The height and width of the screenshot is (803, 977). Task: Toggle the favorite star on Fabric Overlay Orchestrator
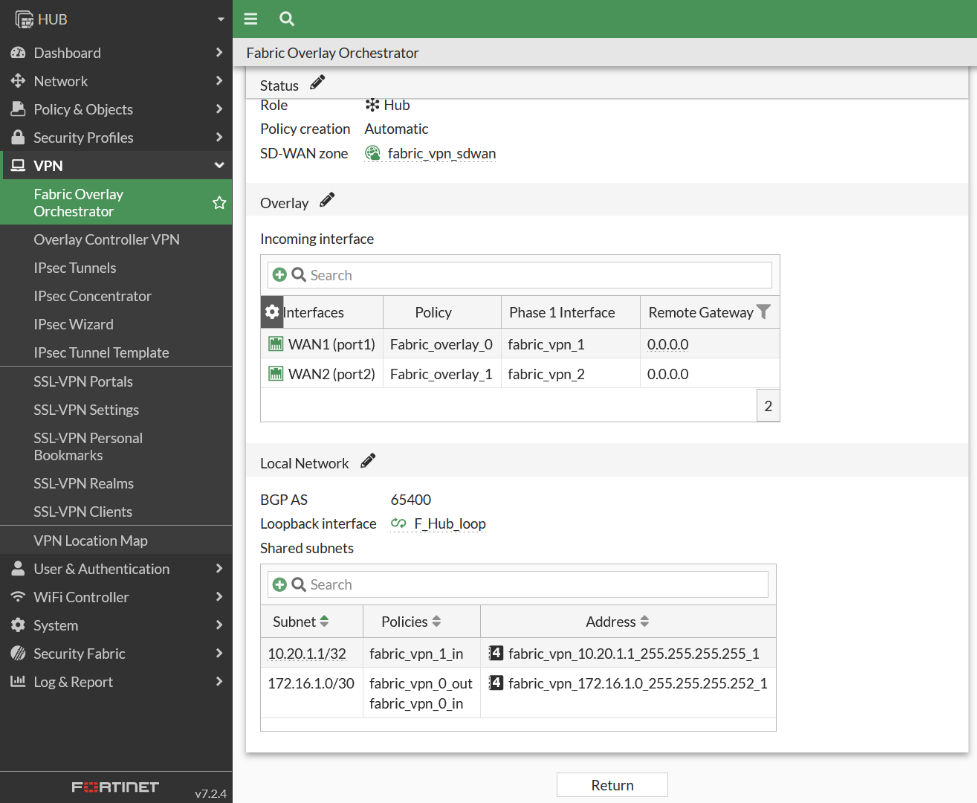coord(217,201)
